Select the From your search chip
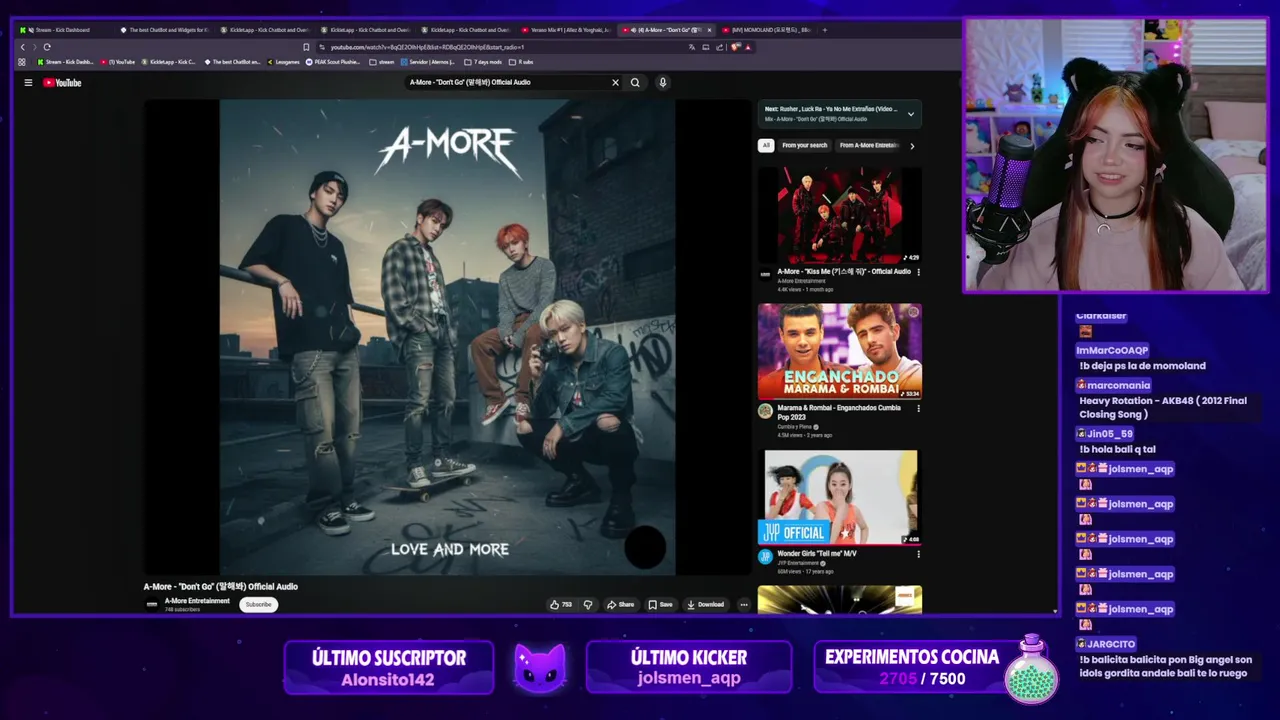The height and width of the screenshot is (720, 1280). tap(804, 146)
